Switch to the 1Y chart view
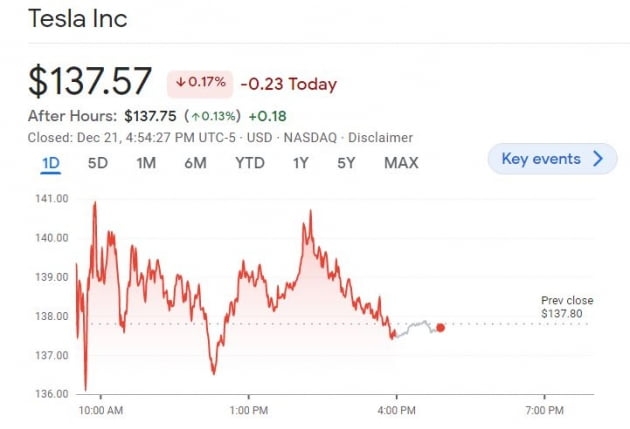 (300, 162)
